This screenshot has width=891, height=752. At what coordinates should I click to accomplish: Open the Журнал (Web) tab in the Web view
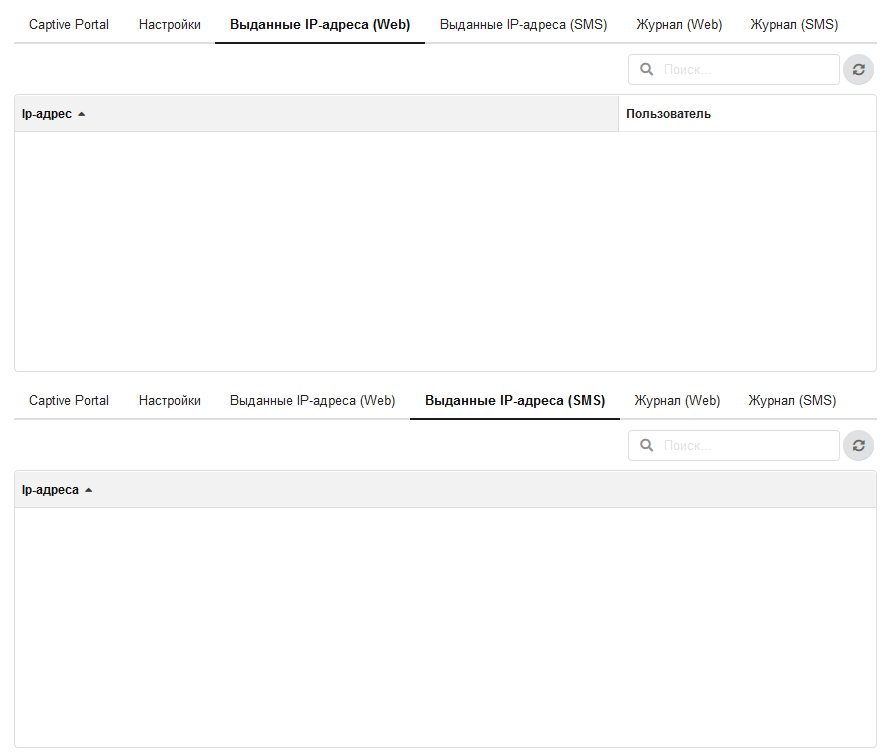679,25
